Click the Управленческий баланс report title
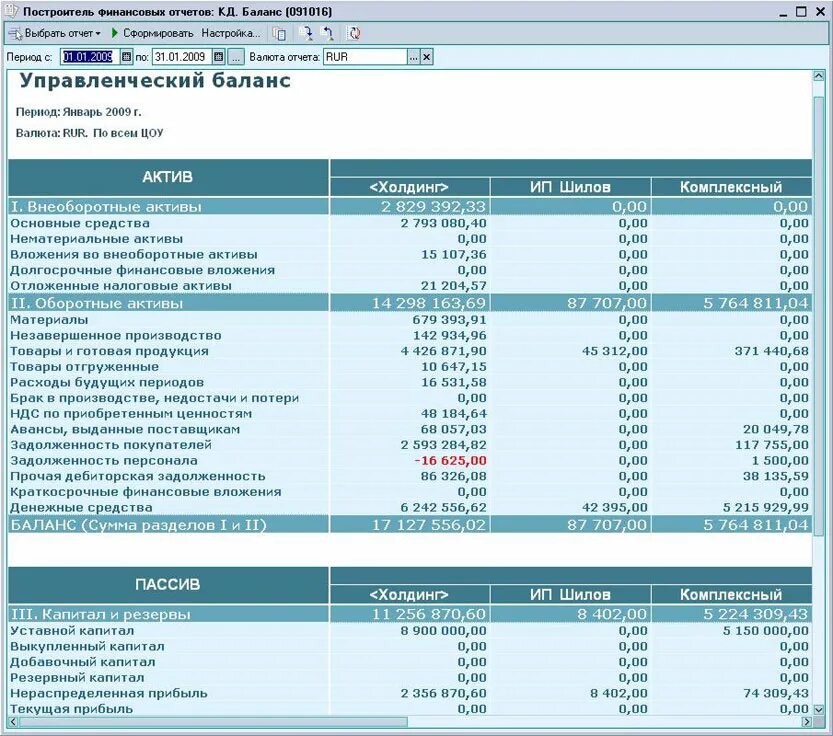 click(155, 81)
